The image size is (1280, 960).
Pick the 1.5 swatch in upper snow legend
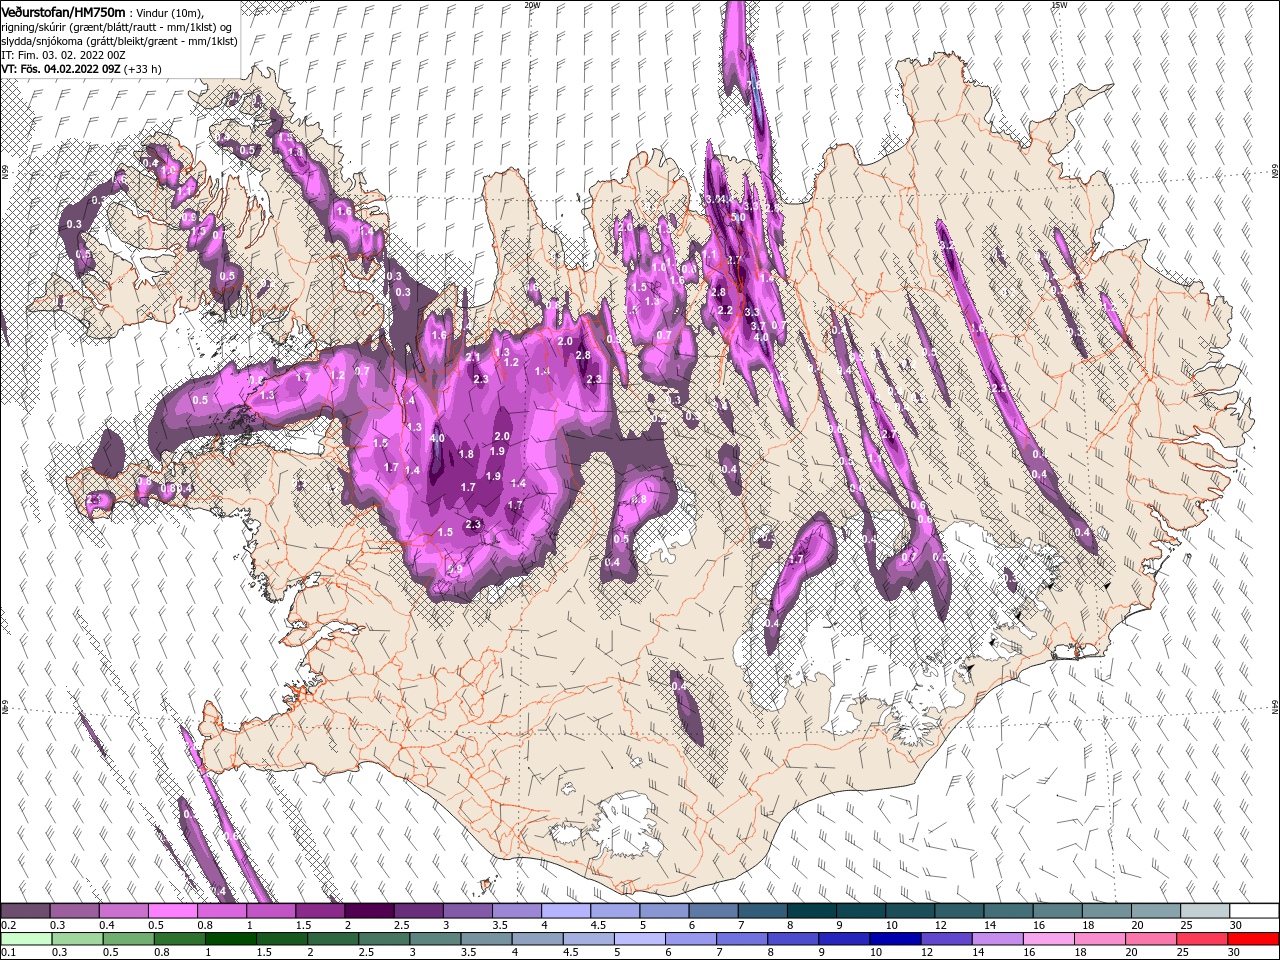(320, 911)
